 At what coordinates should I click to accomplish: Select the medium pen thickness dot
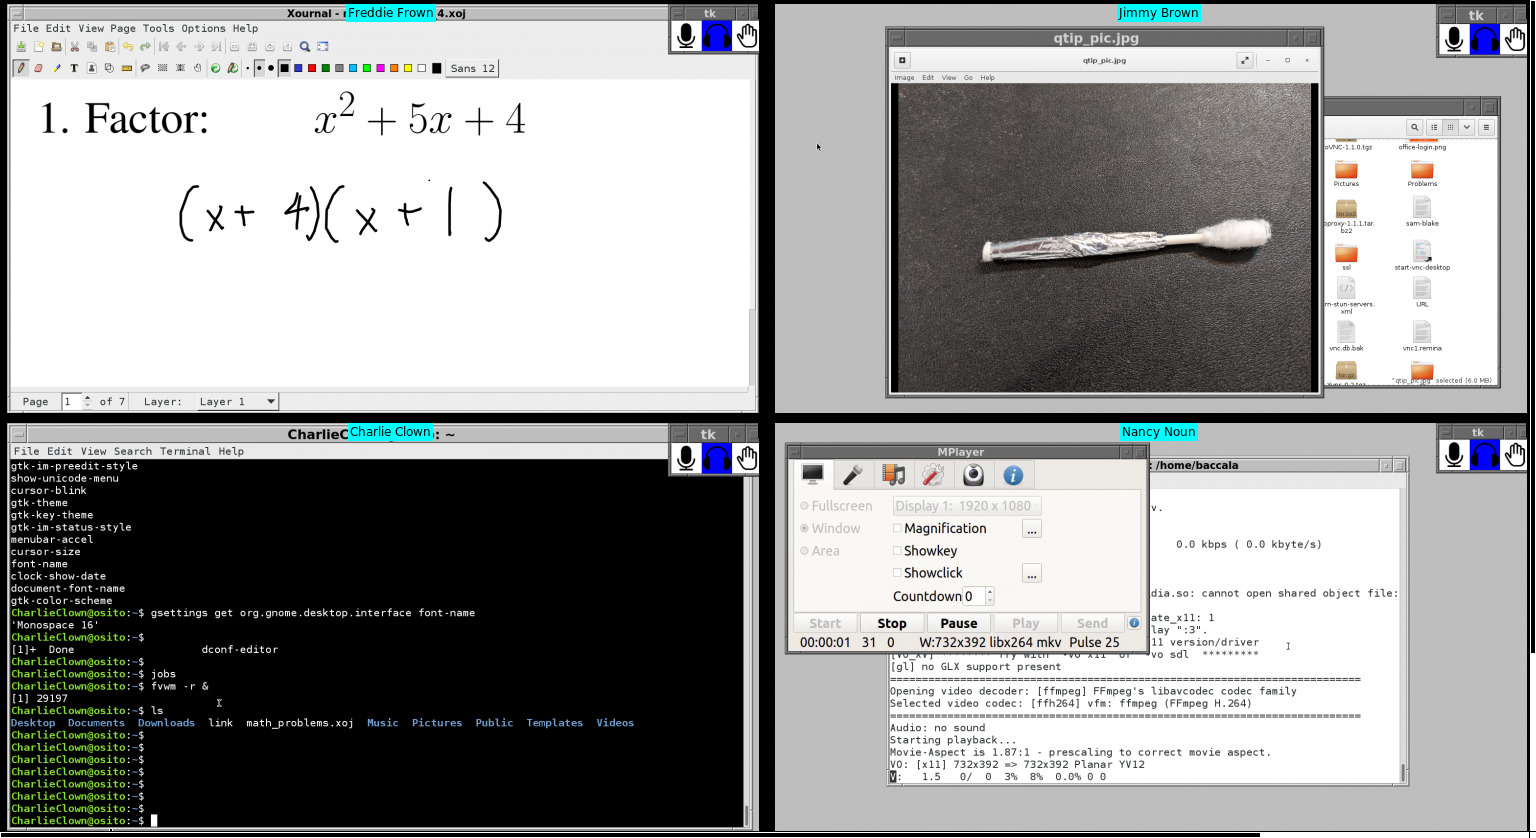(259, 68)
